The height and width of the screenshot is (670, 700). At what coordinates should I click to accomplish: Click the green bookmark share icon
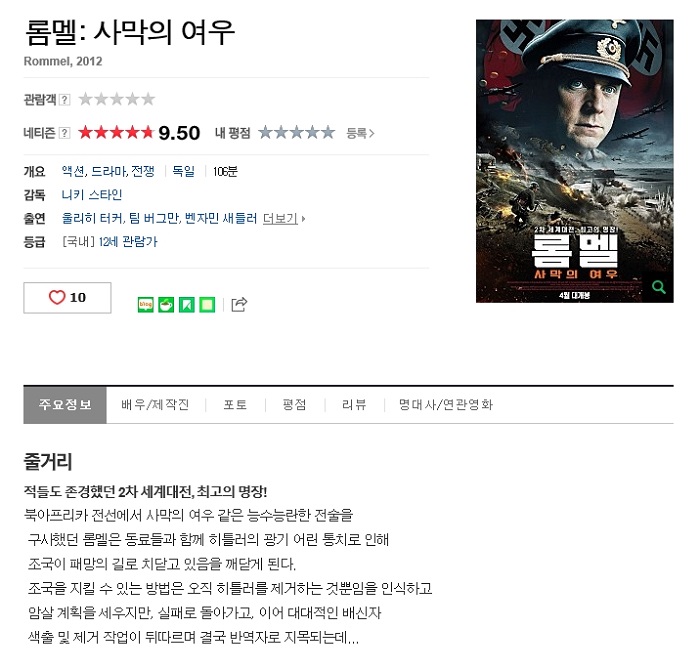pos(187,304)
